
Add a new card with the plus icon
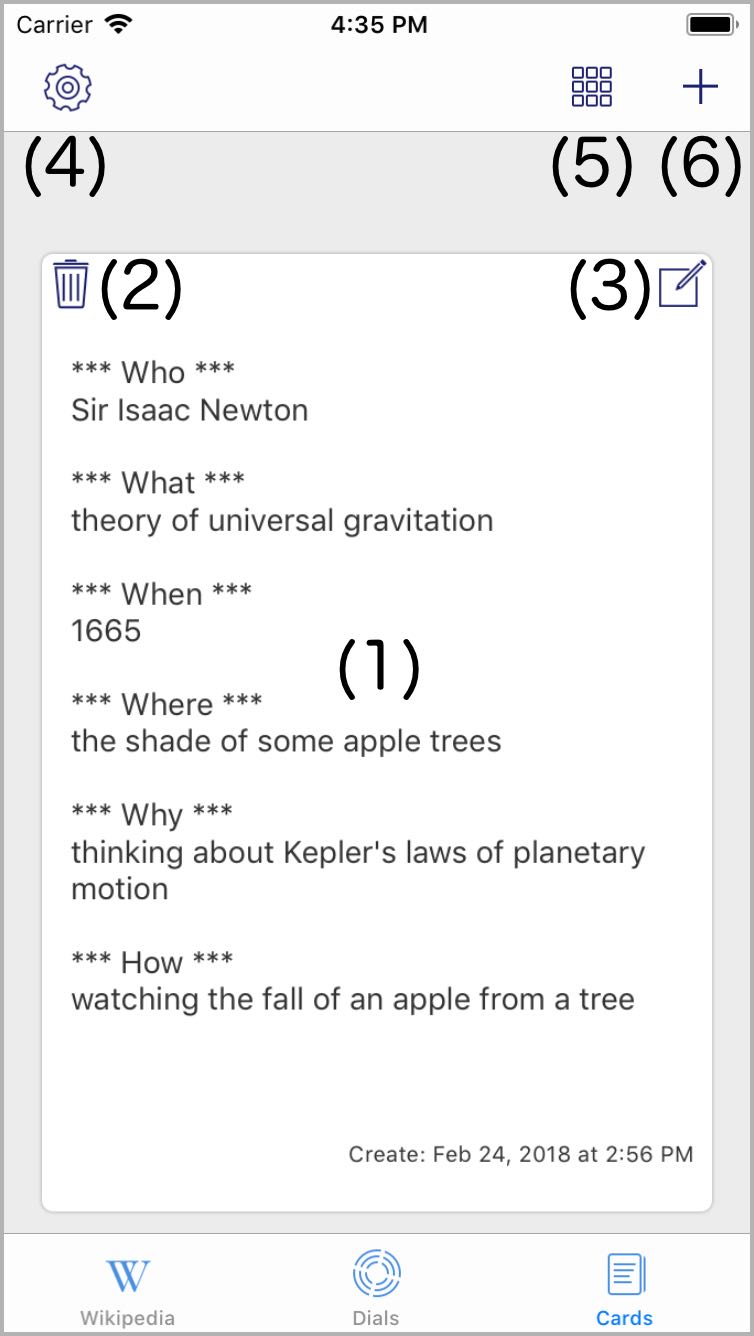coord(700,87)
